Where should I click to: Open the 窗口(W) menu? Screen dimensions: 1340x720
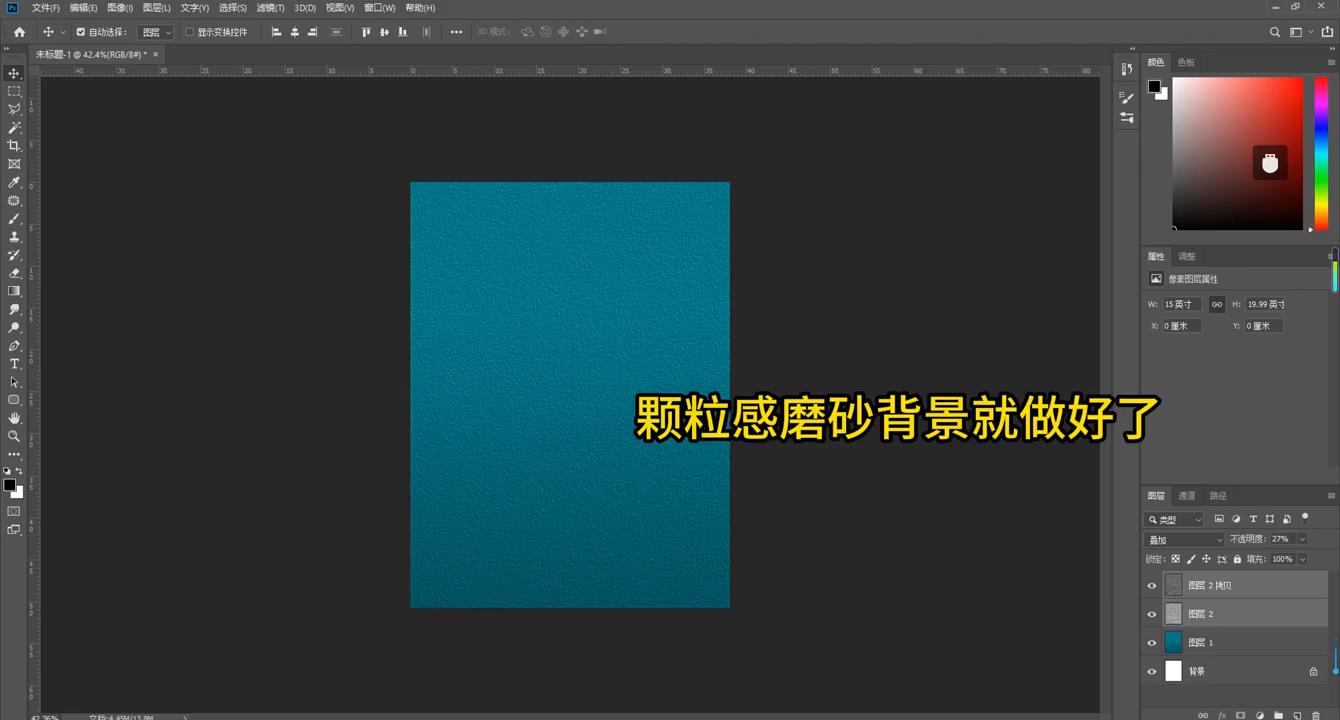coord(379,8)
